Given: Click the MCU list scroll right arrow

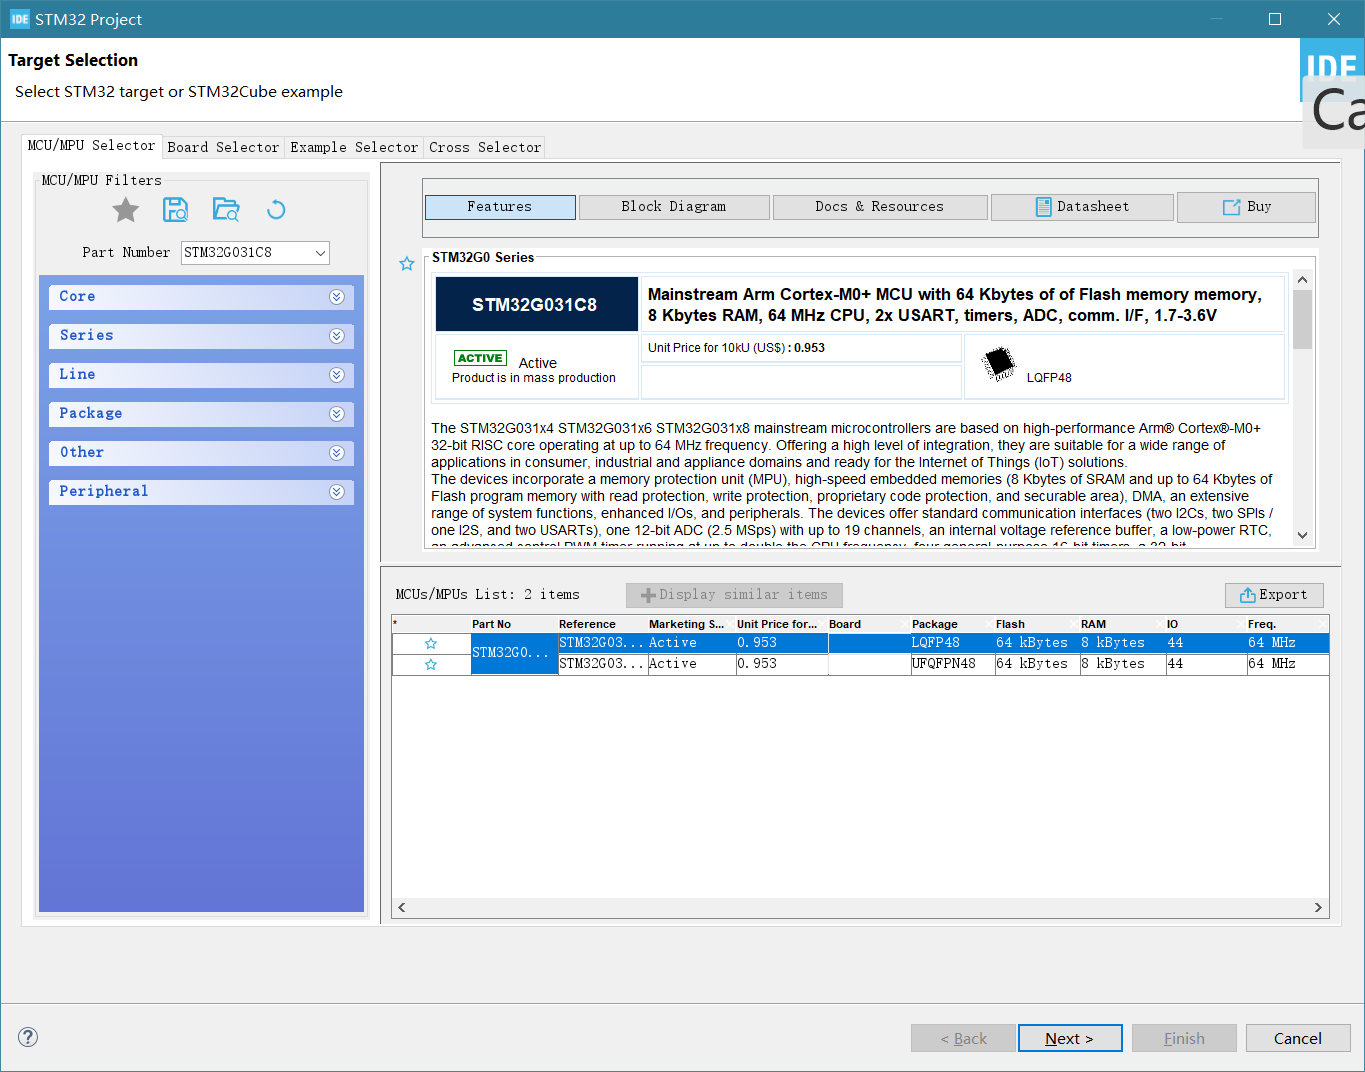Looking at the screenshot, I should 1318,908.
